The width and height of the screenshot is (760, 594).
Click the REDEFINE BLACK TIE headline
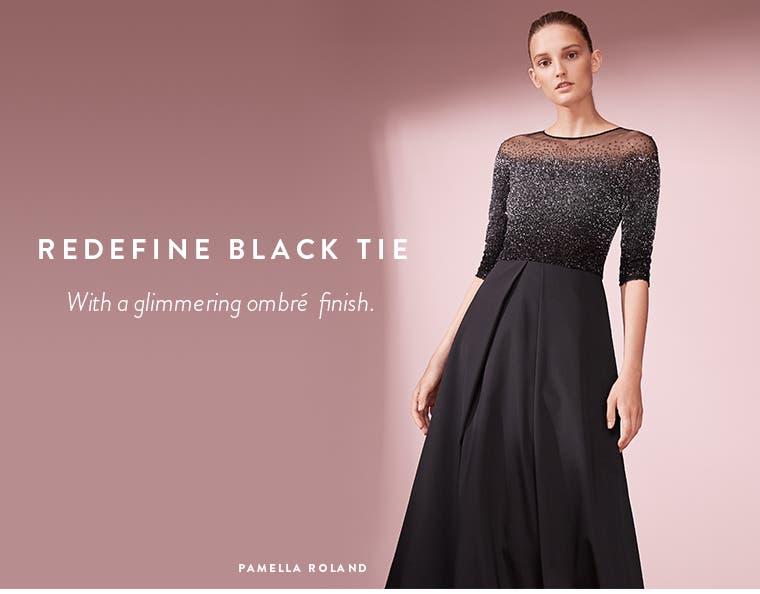click(x=223, y=249)
